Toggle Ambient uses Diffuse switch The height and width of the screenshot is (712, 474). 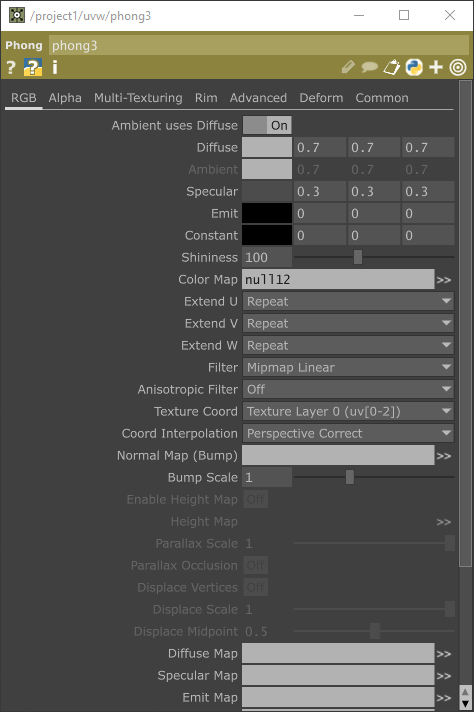(x=267, y=125)
